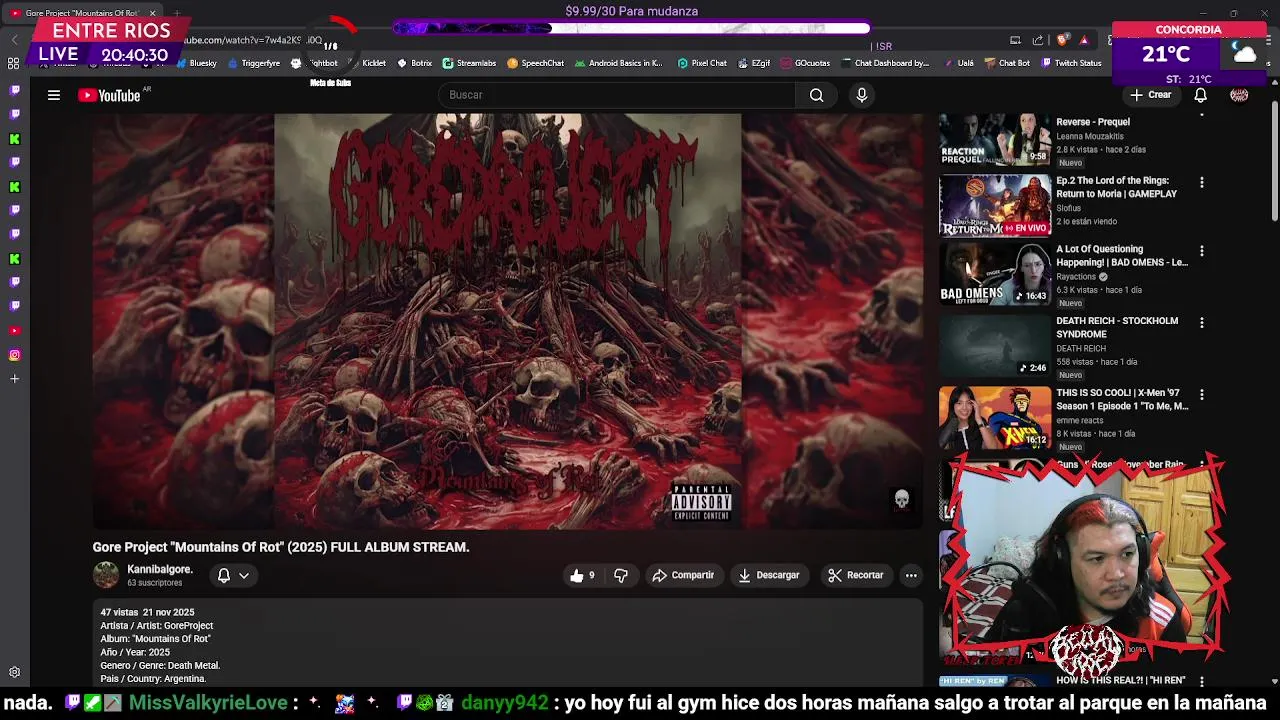Open the Return to Moria live thumbnail
This screenshot has height=720, width=1280.
995,206
